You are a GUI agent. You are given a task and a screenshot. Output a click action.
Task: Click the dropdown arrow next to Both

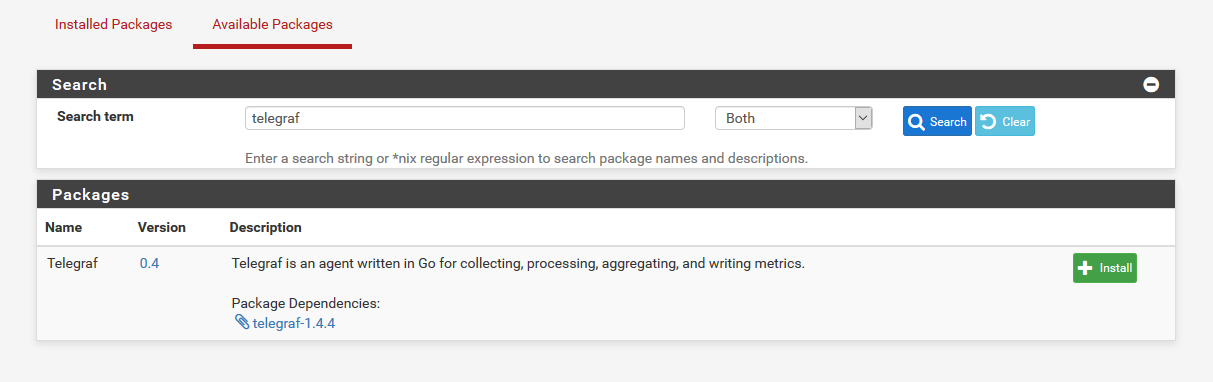(863, 118)
